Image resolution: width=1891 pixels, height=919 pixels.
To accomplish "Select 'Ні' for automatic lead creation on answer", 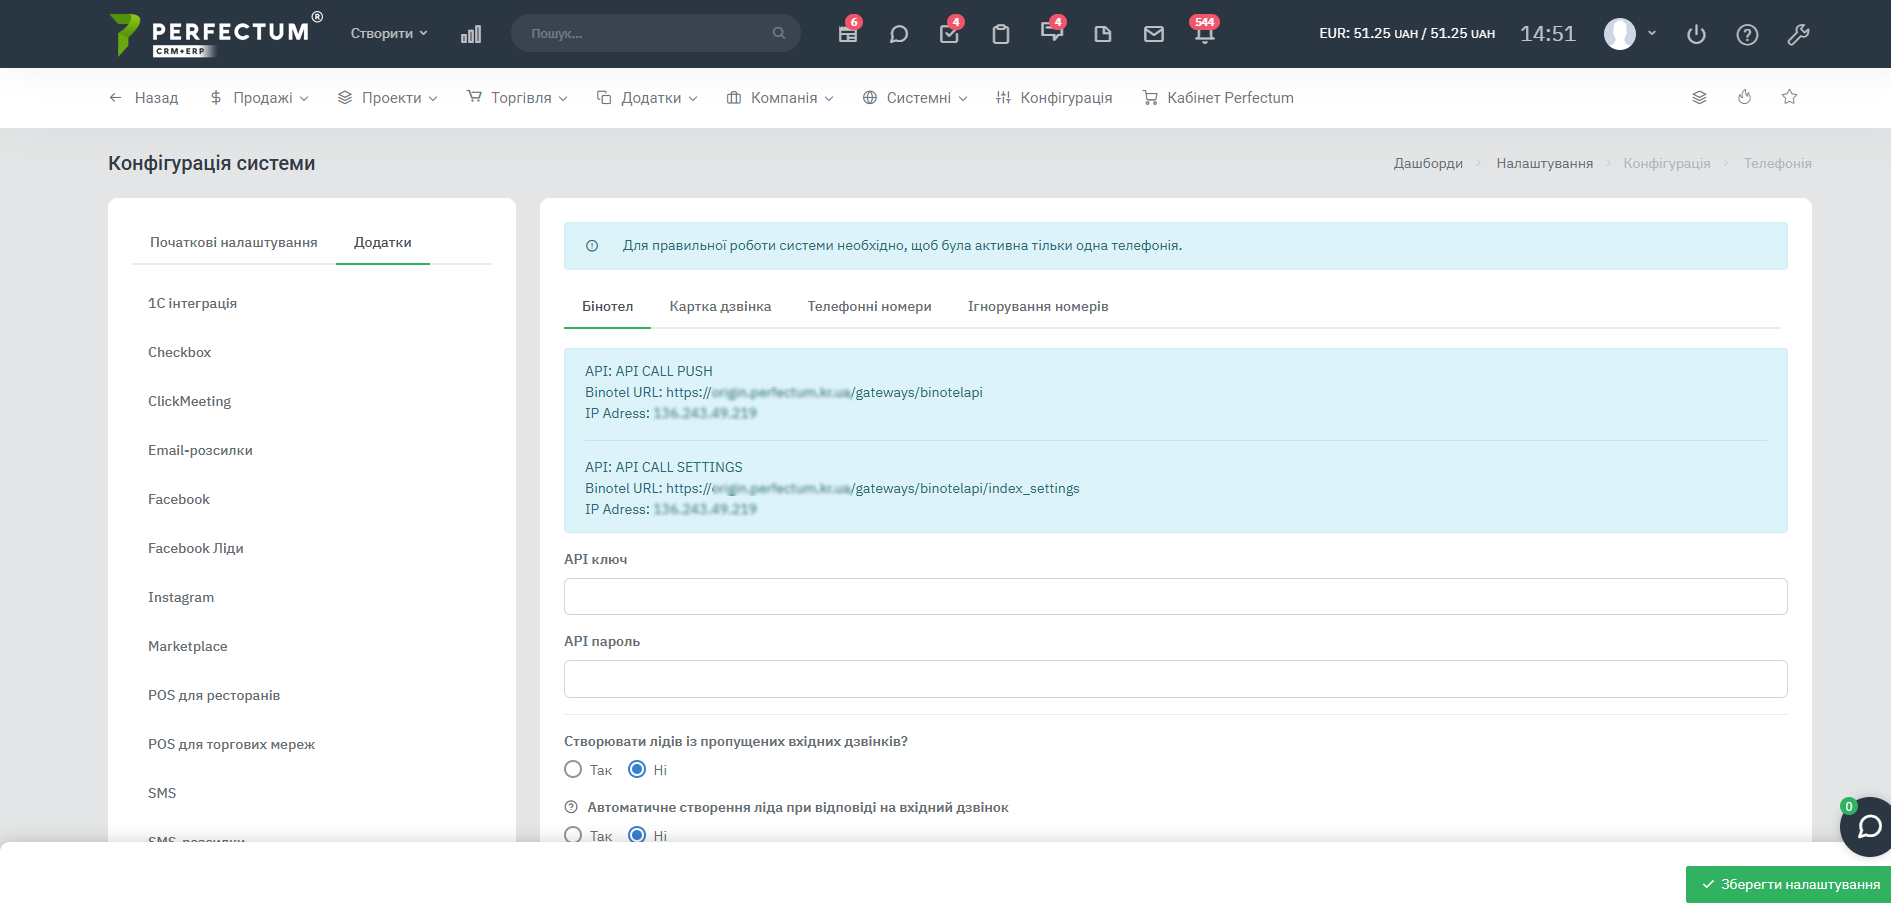I will tap(637, 835).
